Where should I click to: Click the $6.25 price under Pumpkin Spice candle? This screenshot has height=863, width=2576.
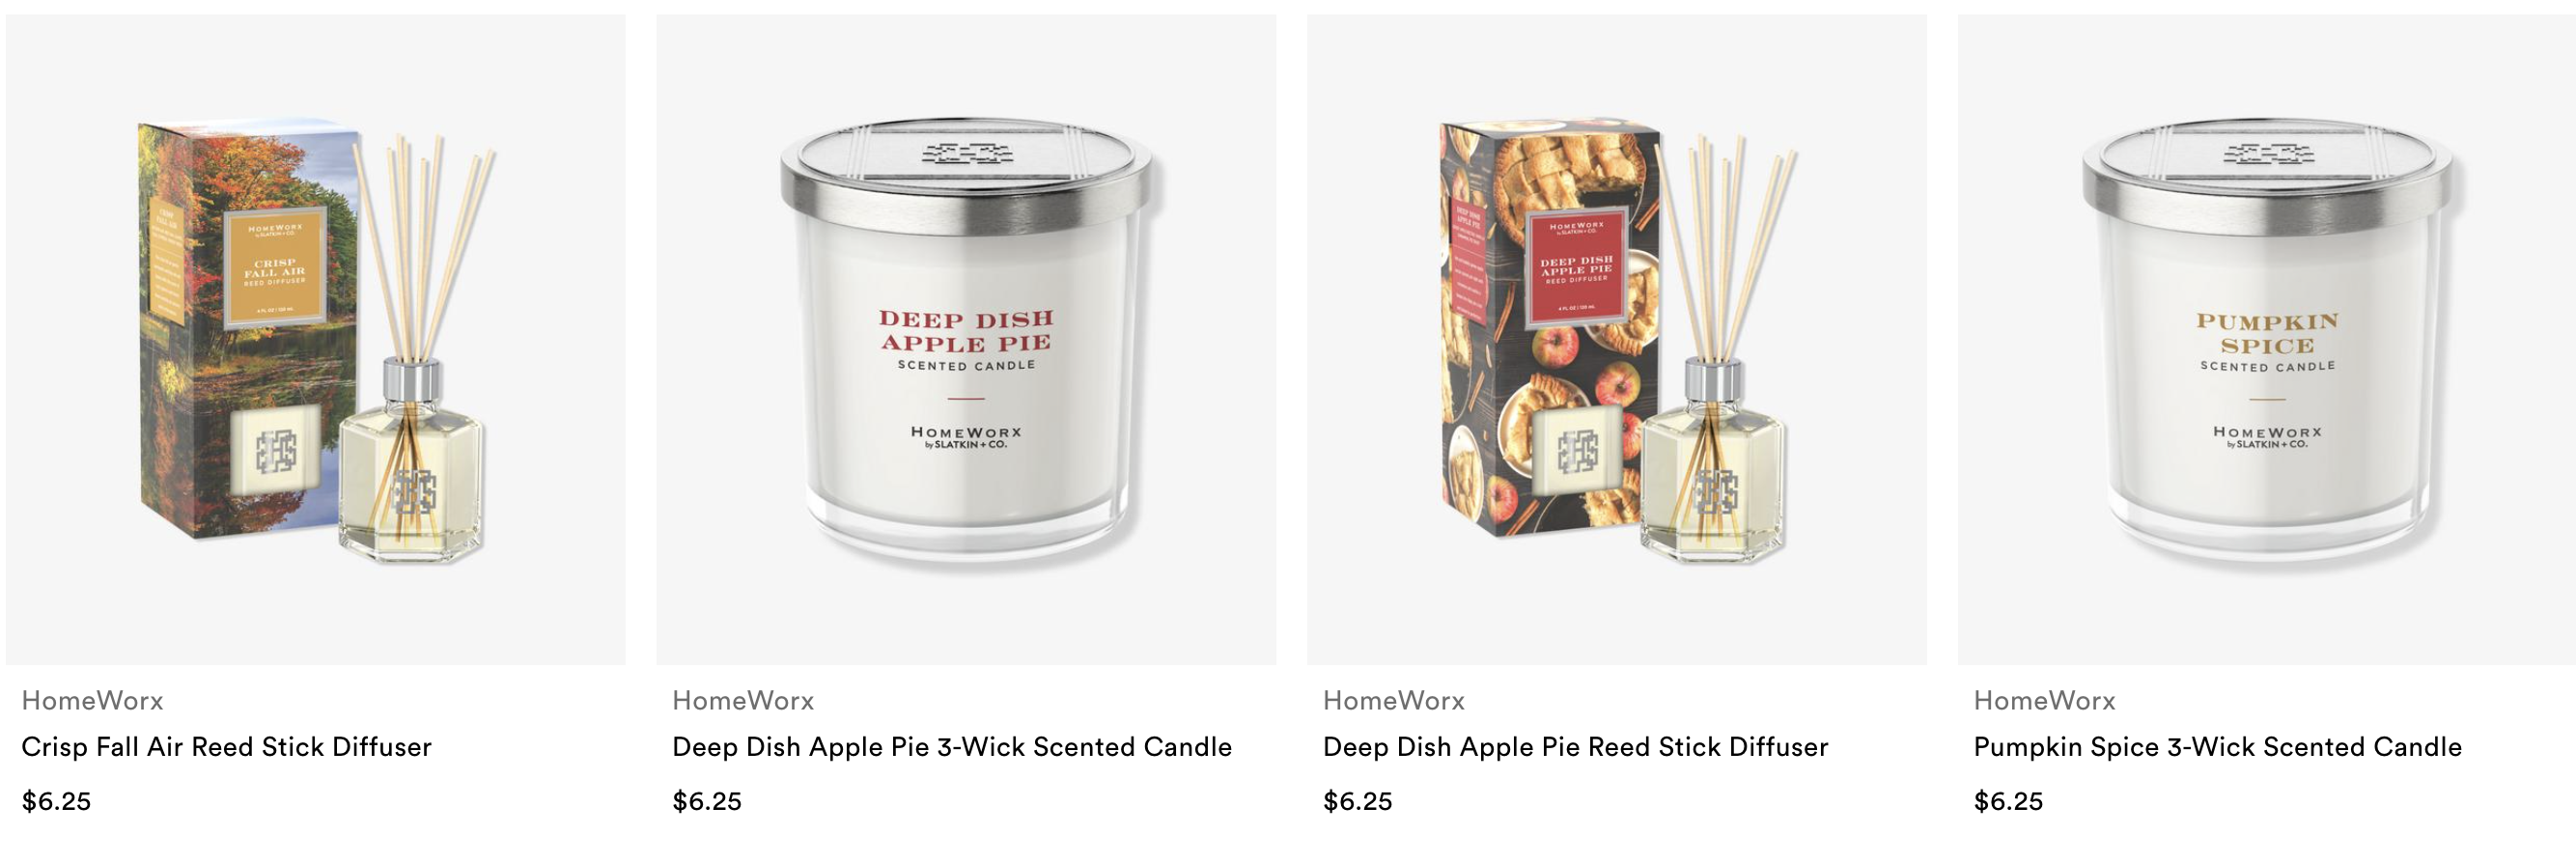(2008, 801)
